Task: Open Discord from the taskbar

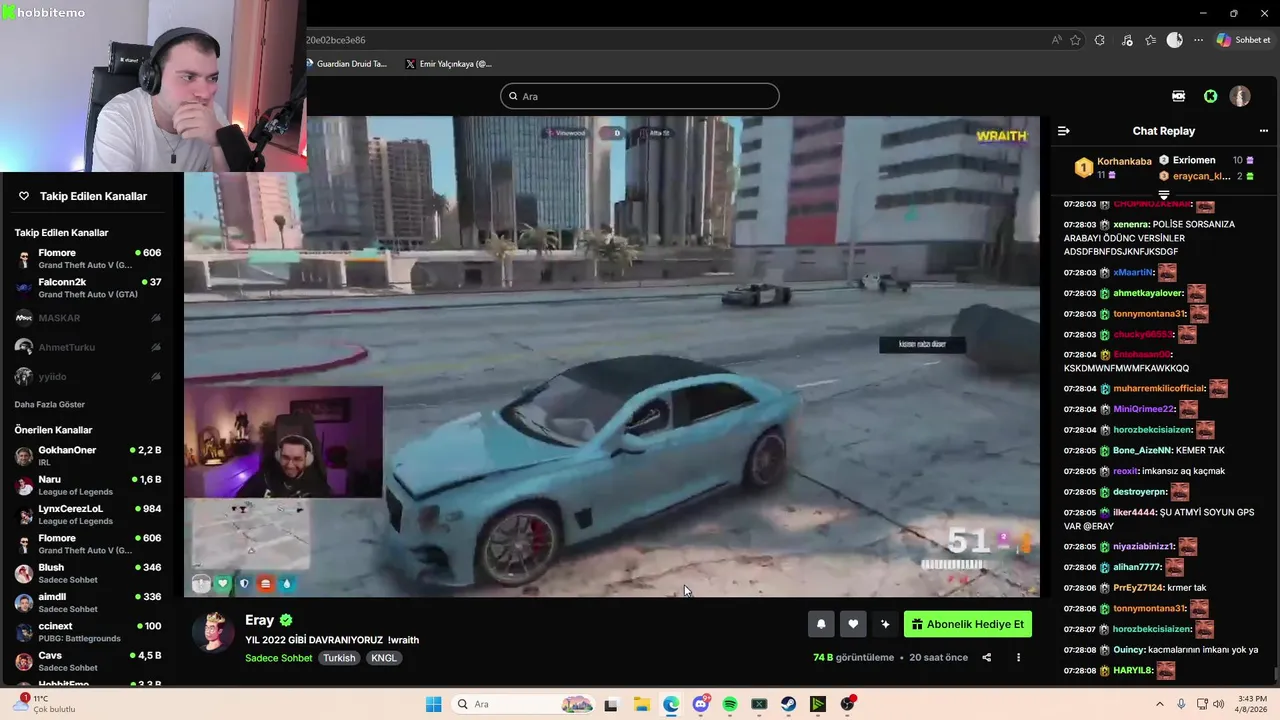Action: (x=701, y=704)
